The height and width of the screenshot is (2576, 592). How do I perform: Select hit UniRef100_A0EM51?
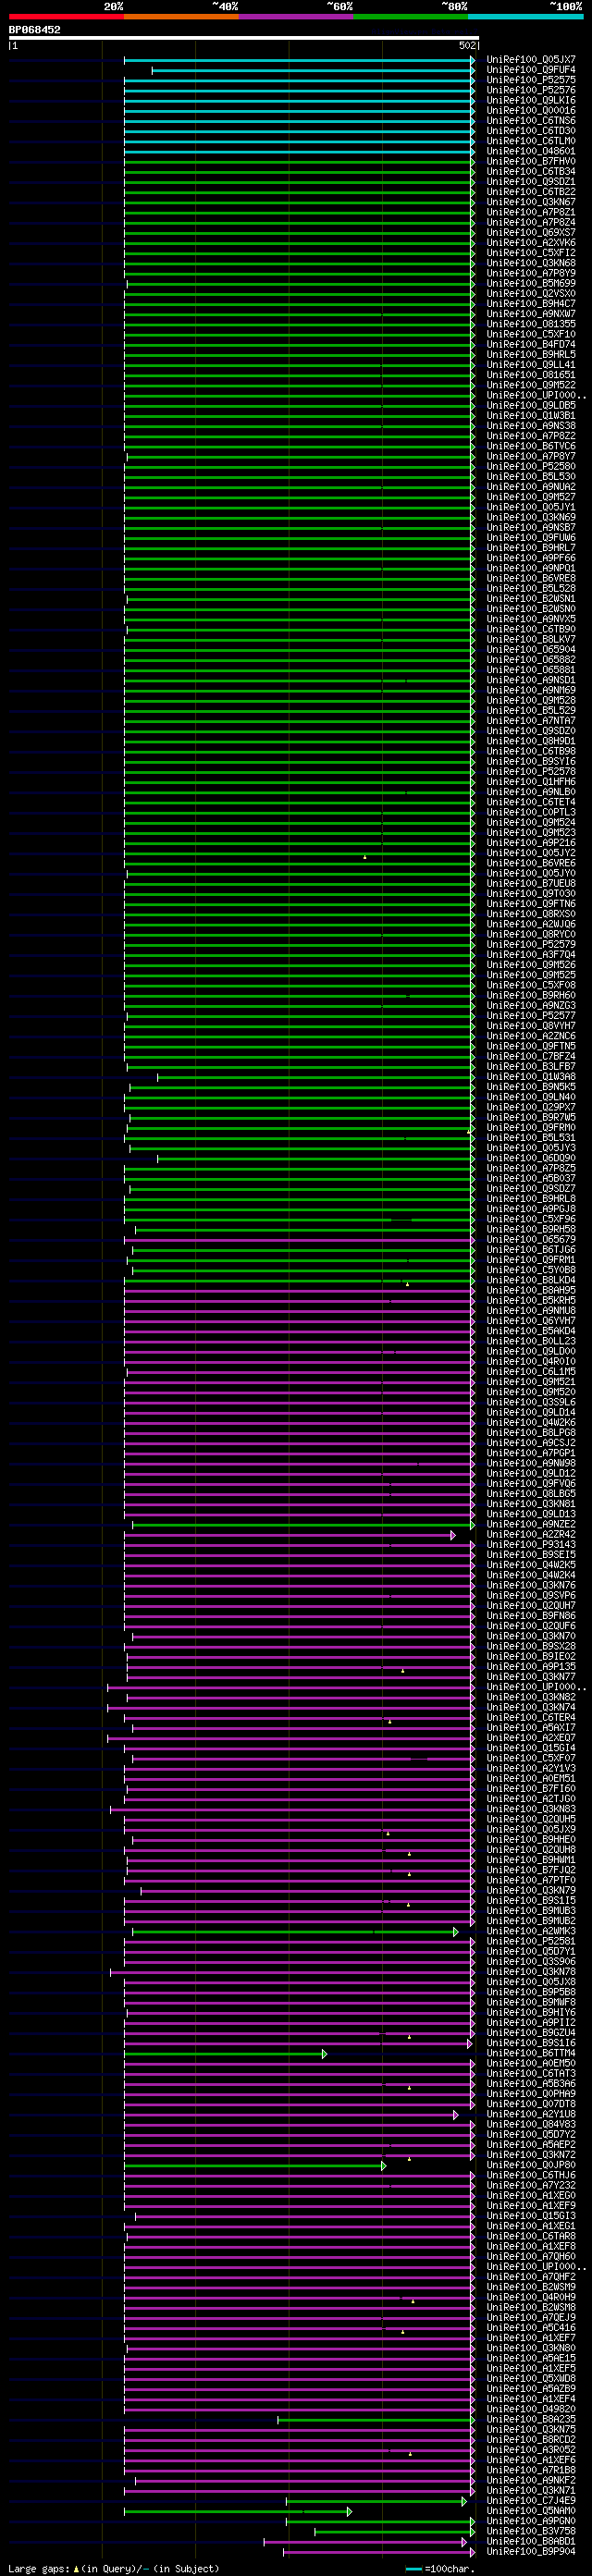[531, 1779]
